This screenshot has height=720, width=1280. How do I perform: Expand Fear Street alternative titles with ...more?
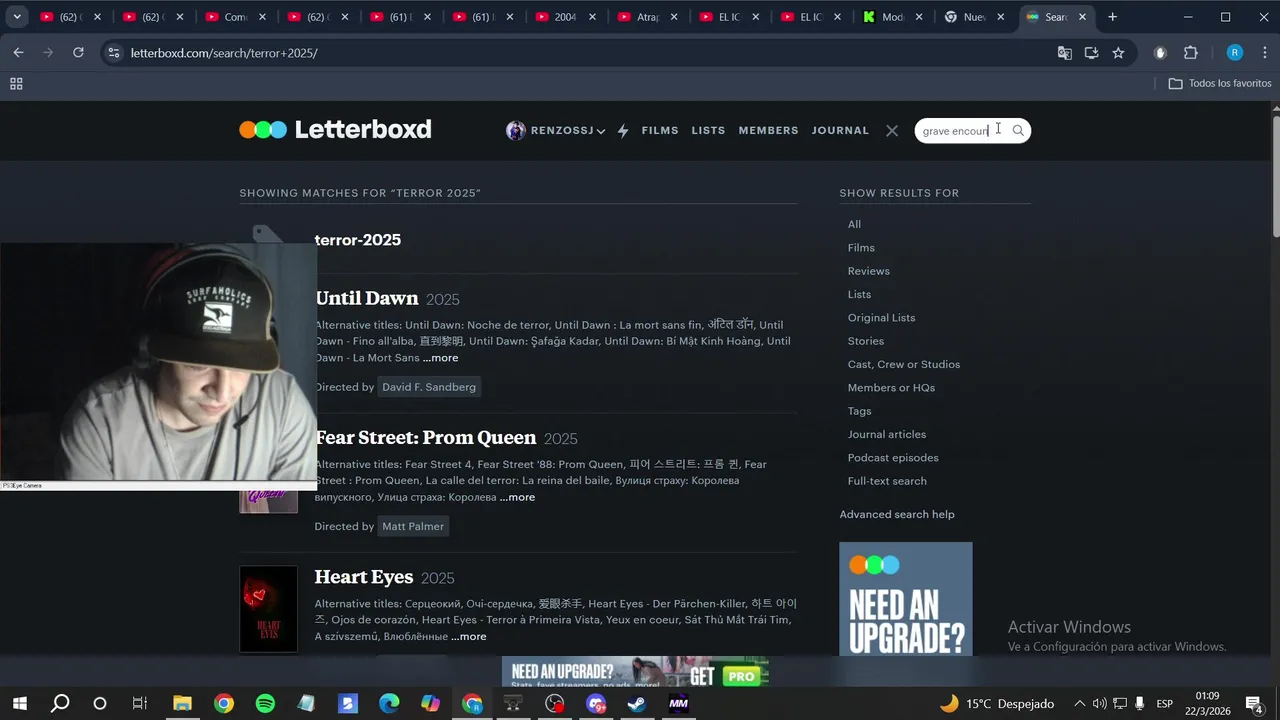click(x=517, y=497)
